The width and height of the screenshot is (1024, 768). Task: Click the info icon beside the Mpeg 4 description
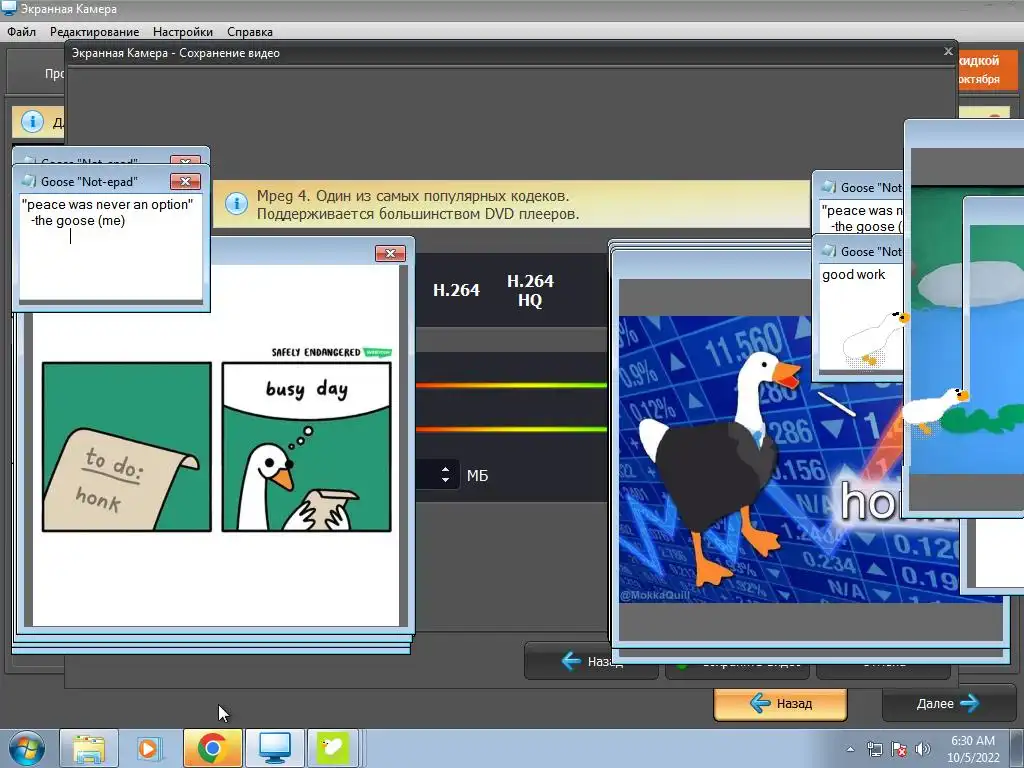[236, 204]
